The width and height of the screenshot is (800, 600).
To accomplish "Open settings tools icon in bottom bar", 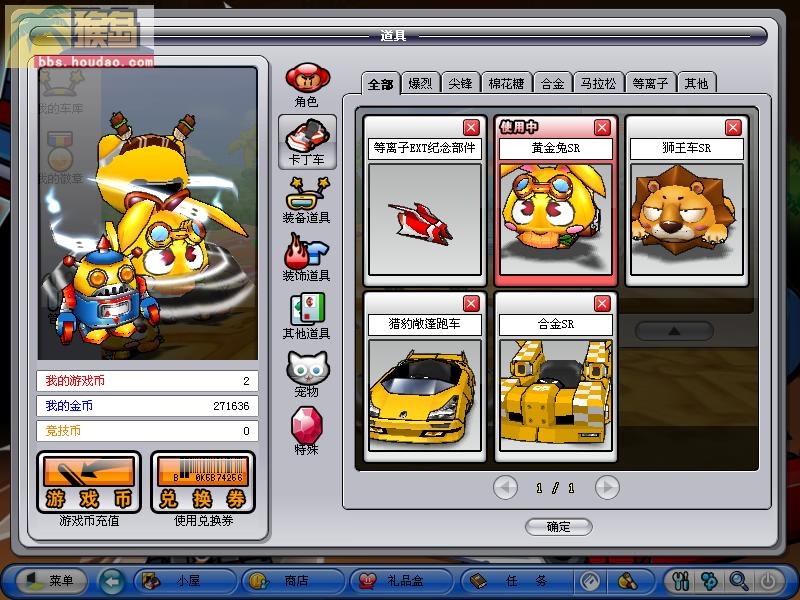I will [x=681, y=581].
